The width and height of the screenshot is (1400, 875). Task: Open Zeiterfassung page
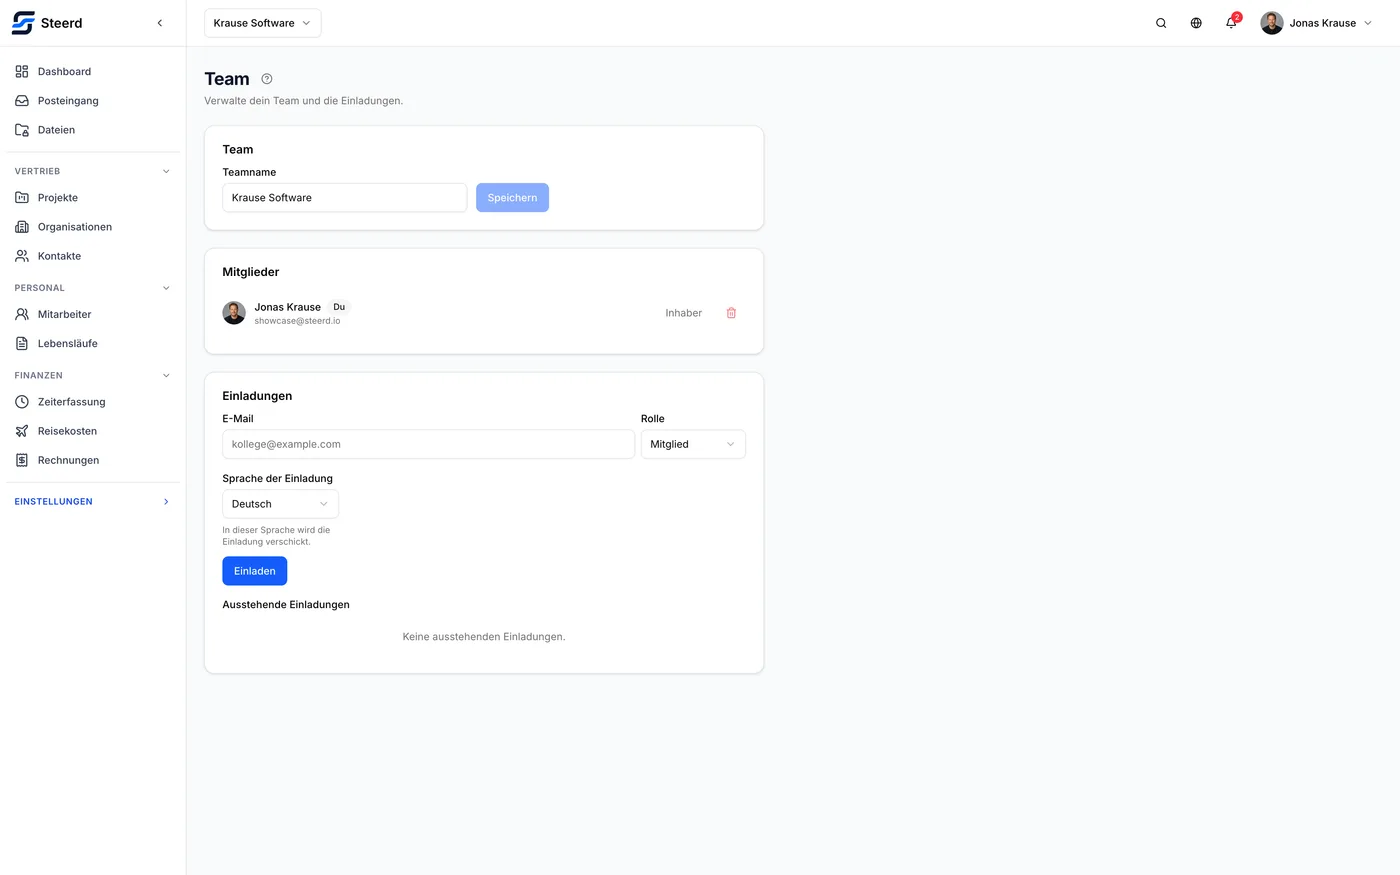point(71,402)
